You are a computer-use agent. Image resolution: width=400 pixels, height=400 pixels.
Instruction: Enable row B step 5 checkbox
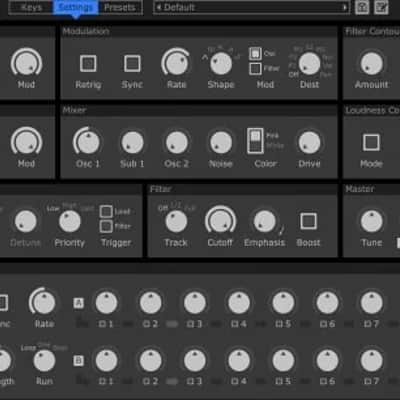[279, 381]
